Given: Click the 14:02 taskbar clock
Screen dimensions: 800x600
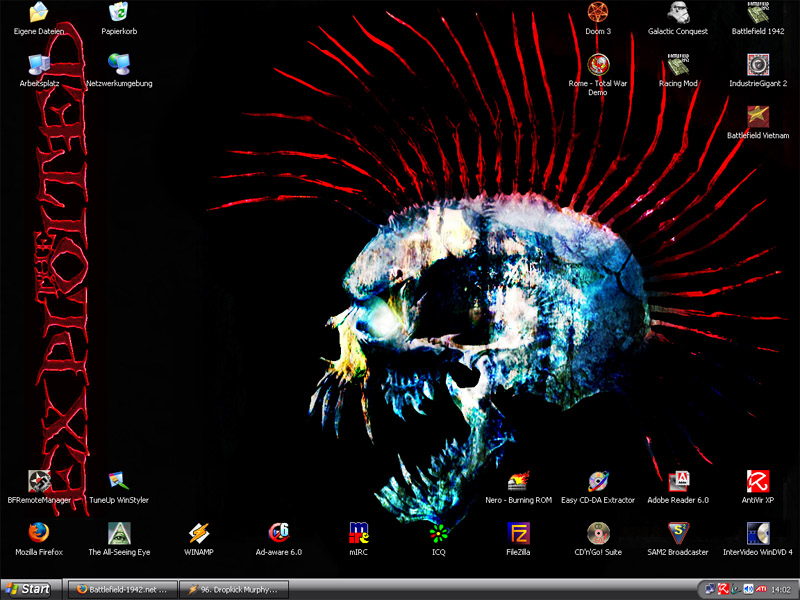Looking at the screenshot, I should click(781, 590).
